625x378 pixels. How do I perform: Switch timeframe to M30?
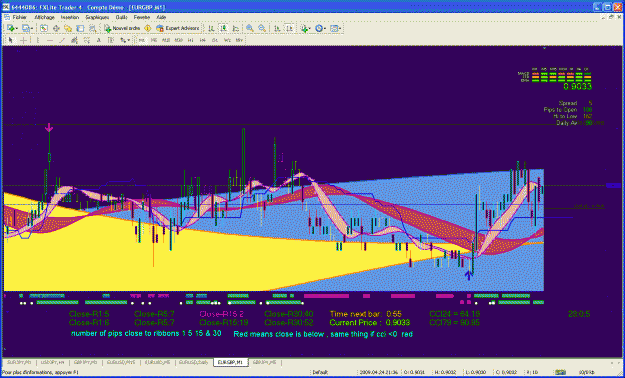pos(178,40)
